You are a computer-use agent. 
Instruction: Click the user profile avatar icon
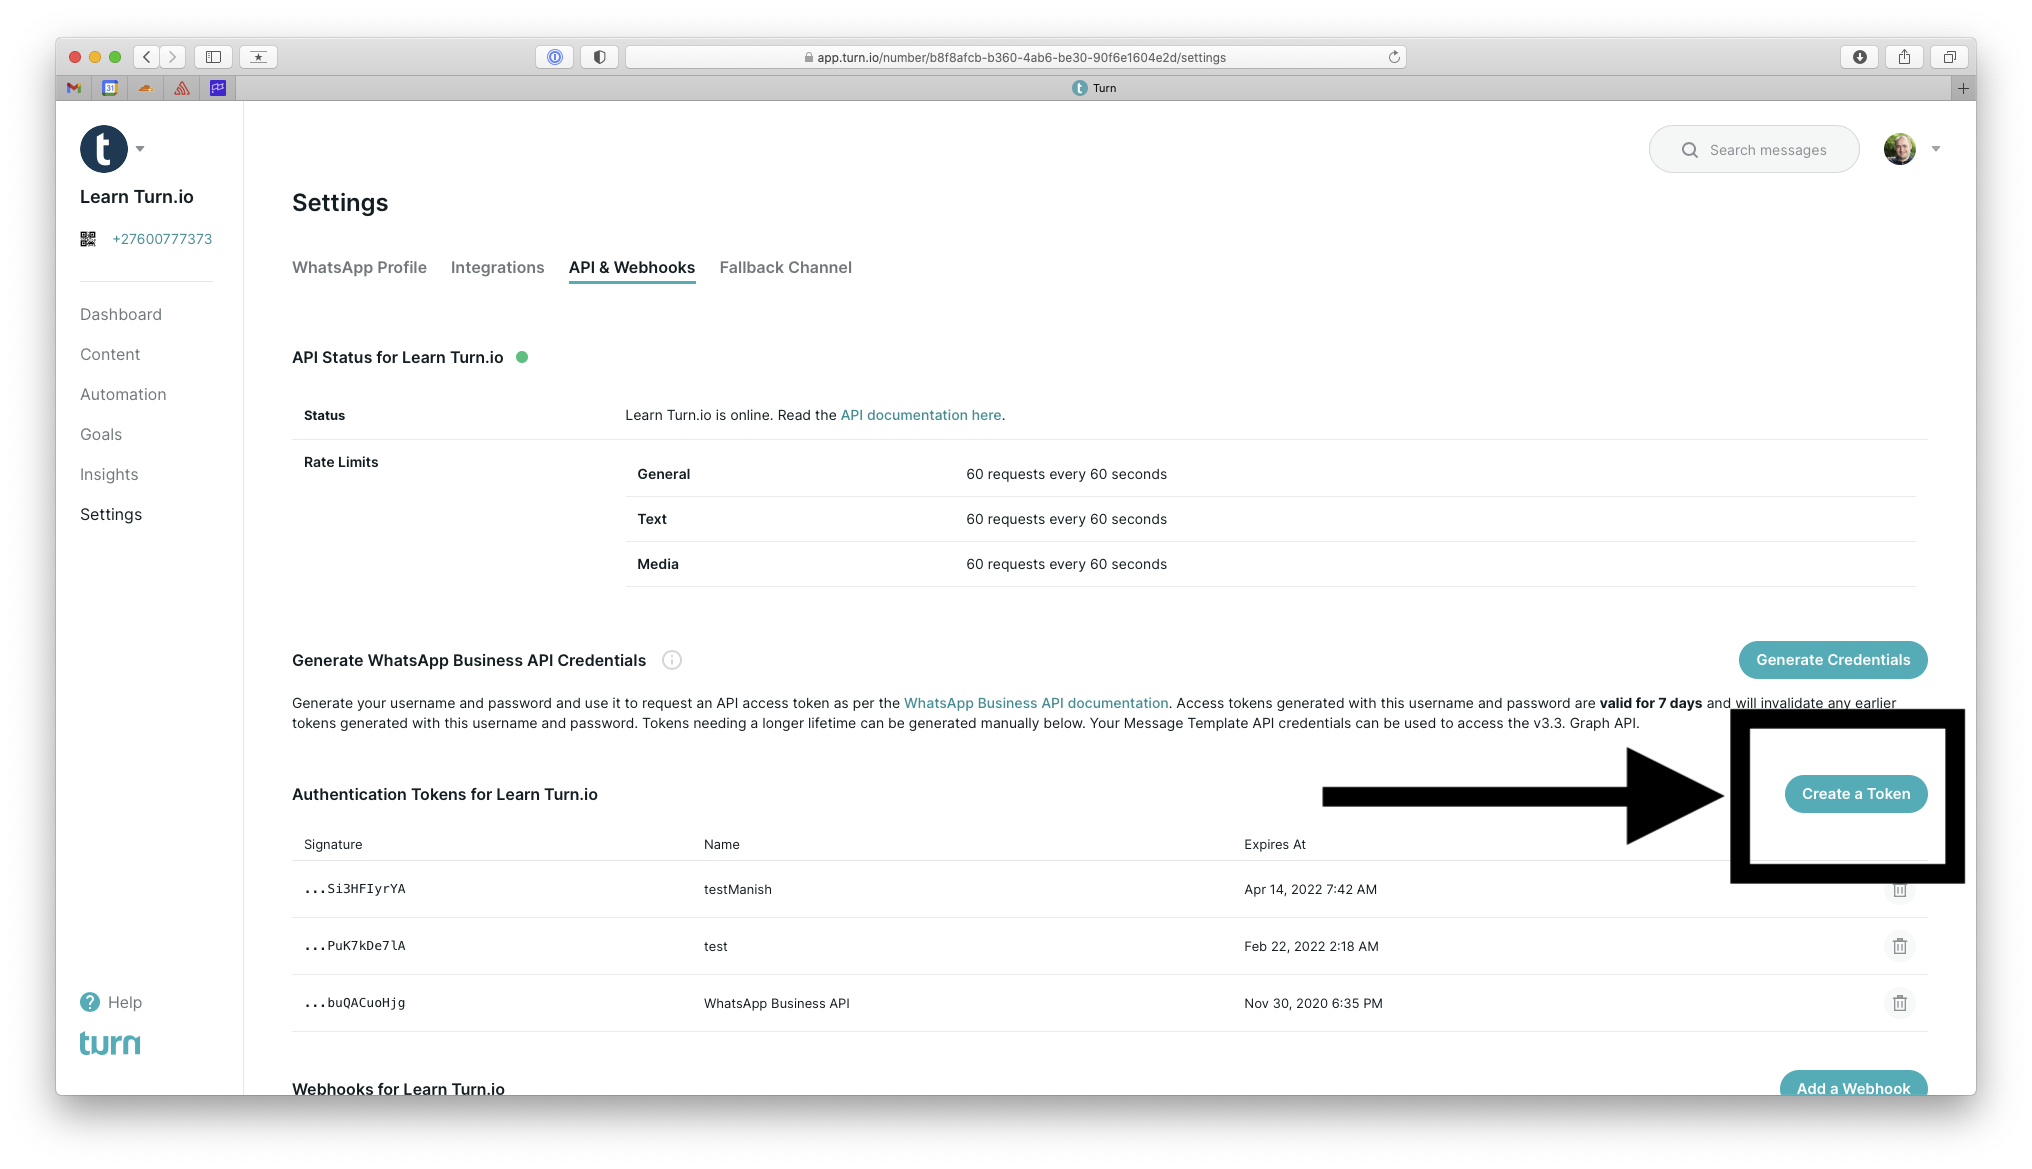[1899, 148]
